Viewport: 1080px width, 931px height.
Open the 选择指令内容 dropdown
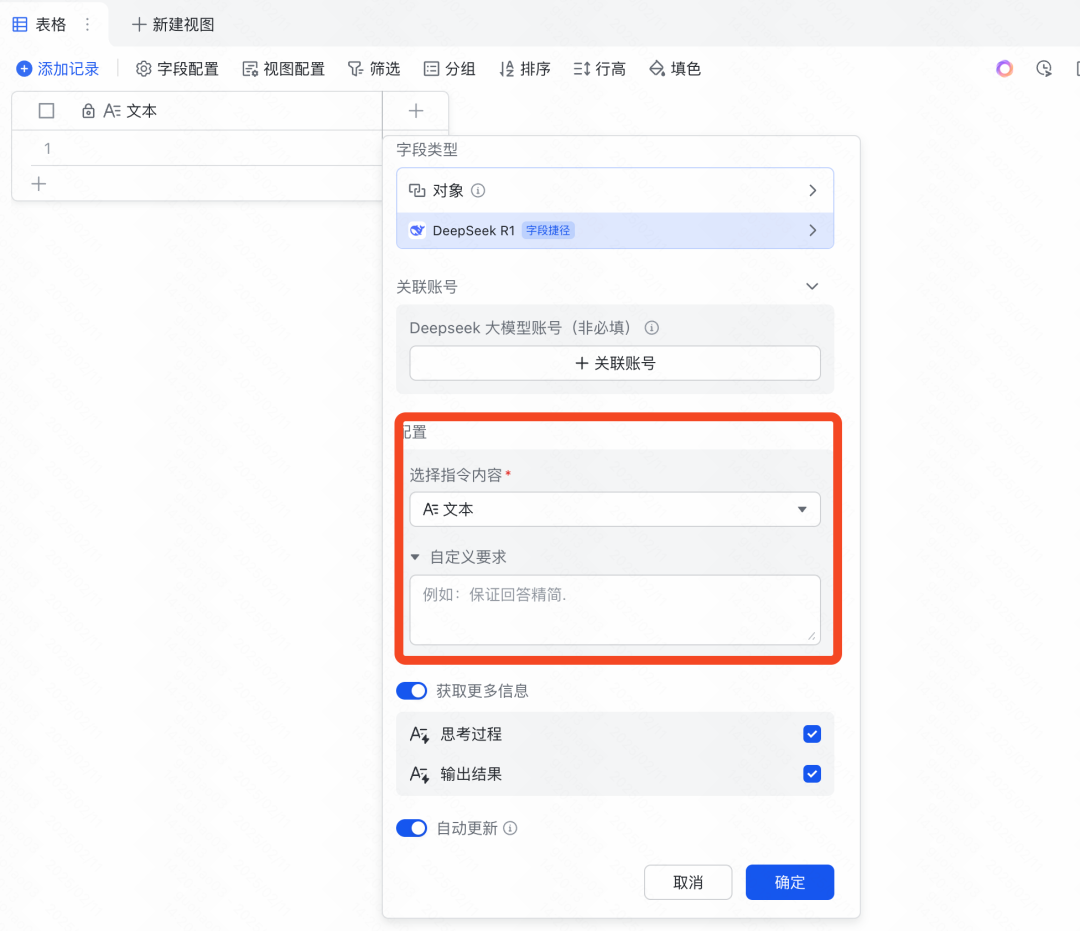[x=615, y=509]
